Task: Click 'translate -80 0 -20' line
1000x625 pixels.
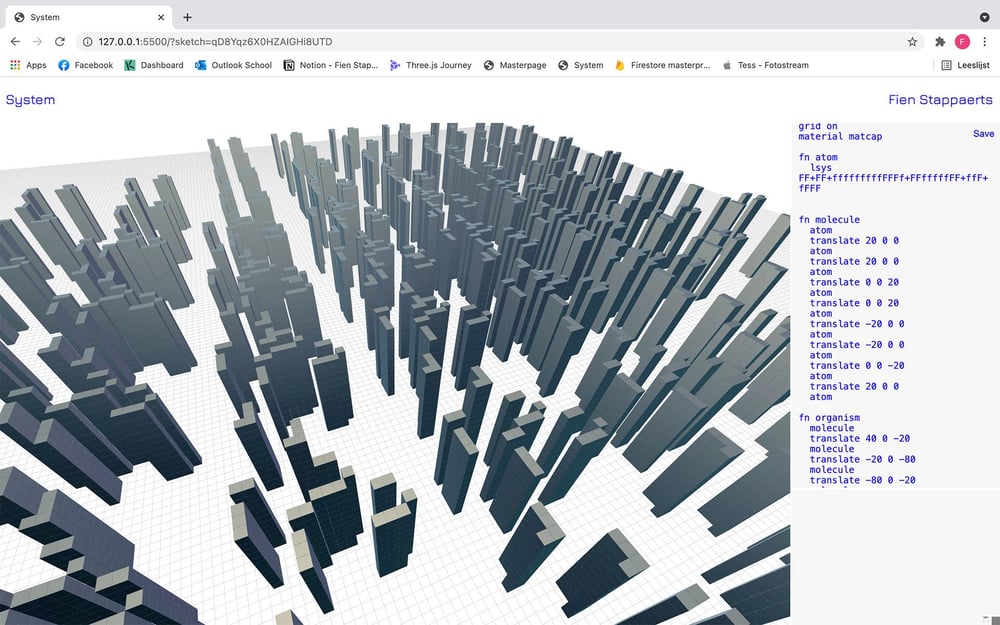Action: pos(863,480)
